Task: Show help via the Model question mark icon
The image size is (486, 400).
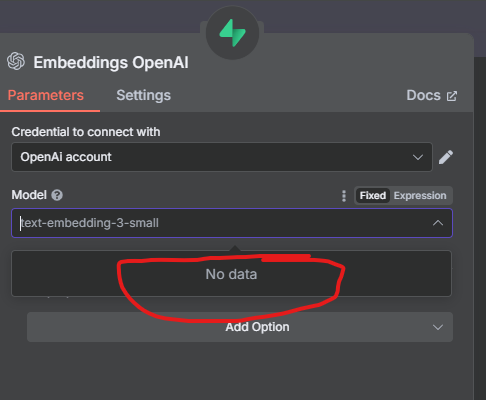Action: [57, 195]
